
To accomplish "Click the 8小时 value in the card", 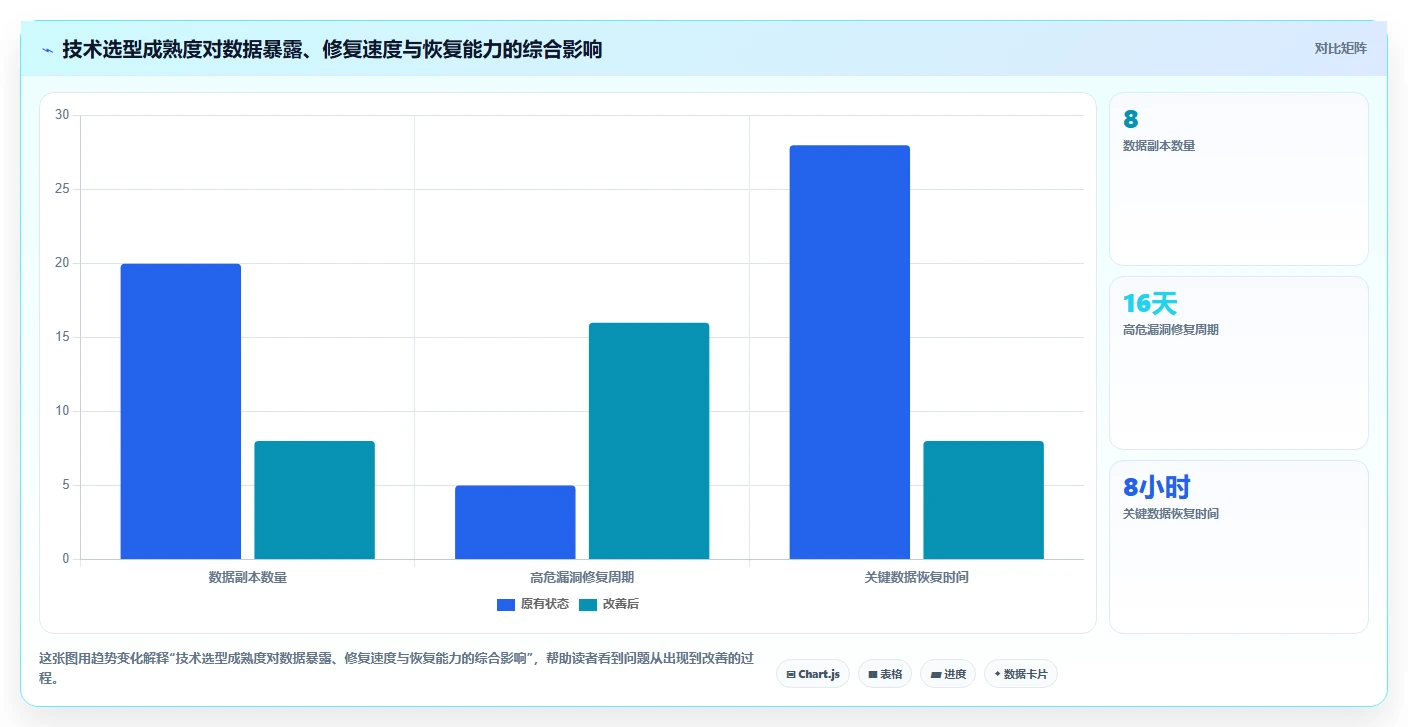I will 1156,488.
